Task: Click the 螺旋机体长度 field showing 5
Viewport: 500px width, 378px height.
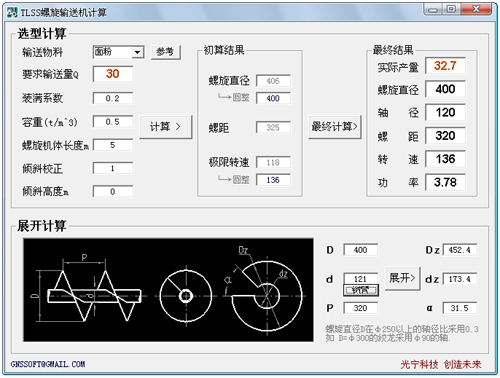Action: tap(113, 145)
